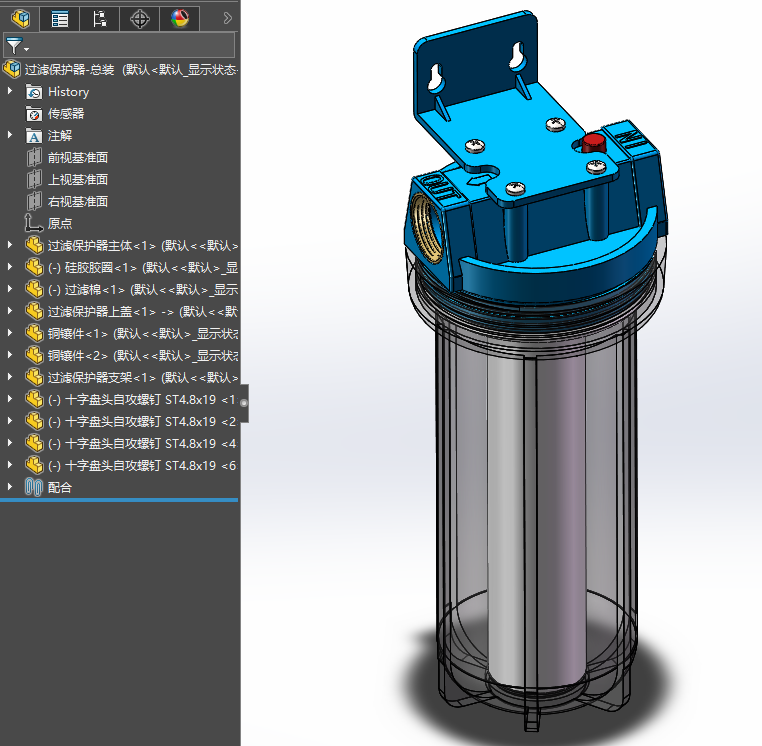Expand the ST4.8x19 <2 screw component
This screenshot has width=762, height=746.
click(x=10, y=420)
